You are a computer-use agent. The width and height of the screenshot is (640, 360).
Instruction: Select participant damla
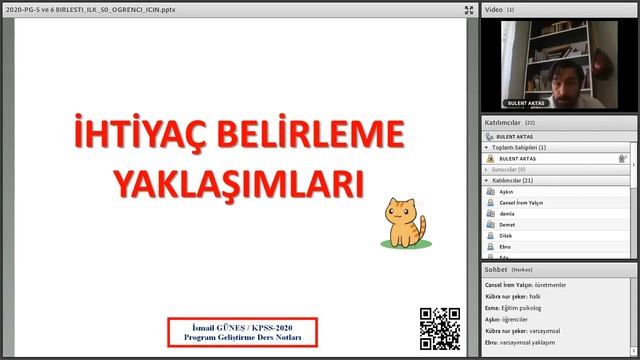(556, 213)
